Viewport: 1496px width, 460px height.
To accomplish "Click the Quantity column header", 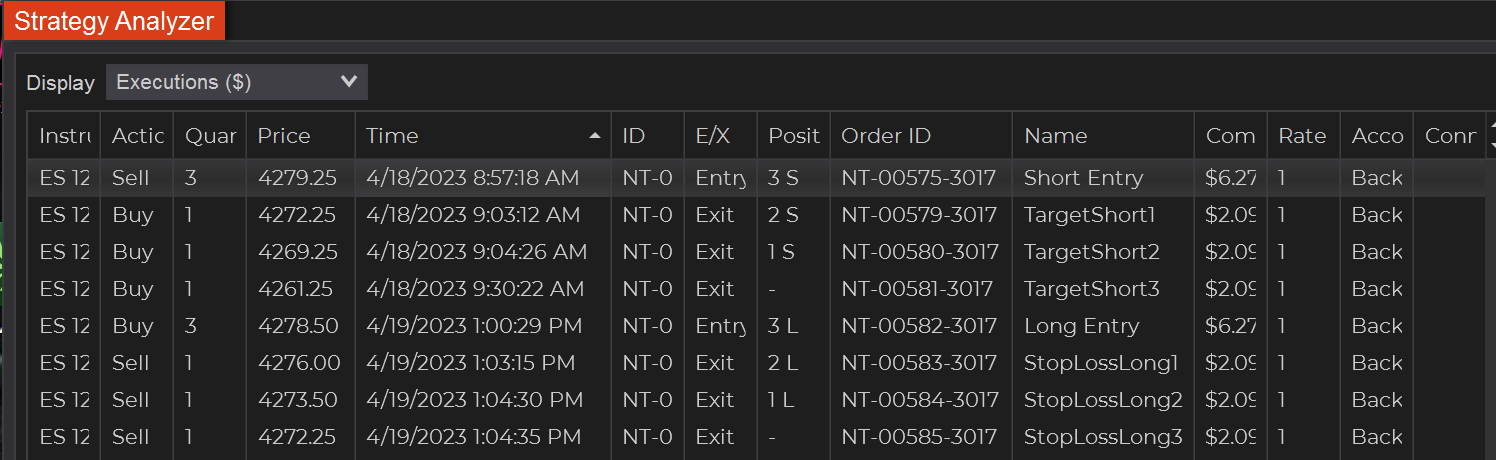I will (x=210, y=136).
